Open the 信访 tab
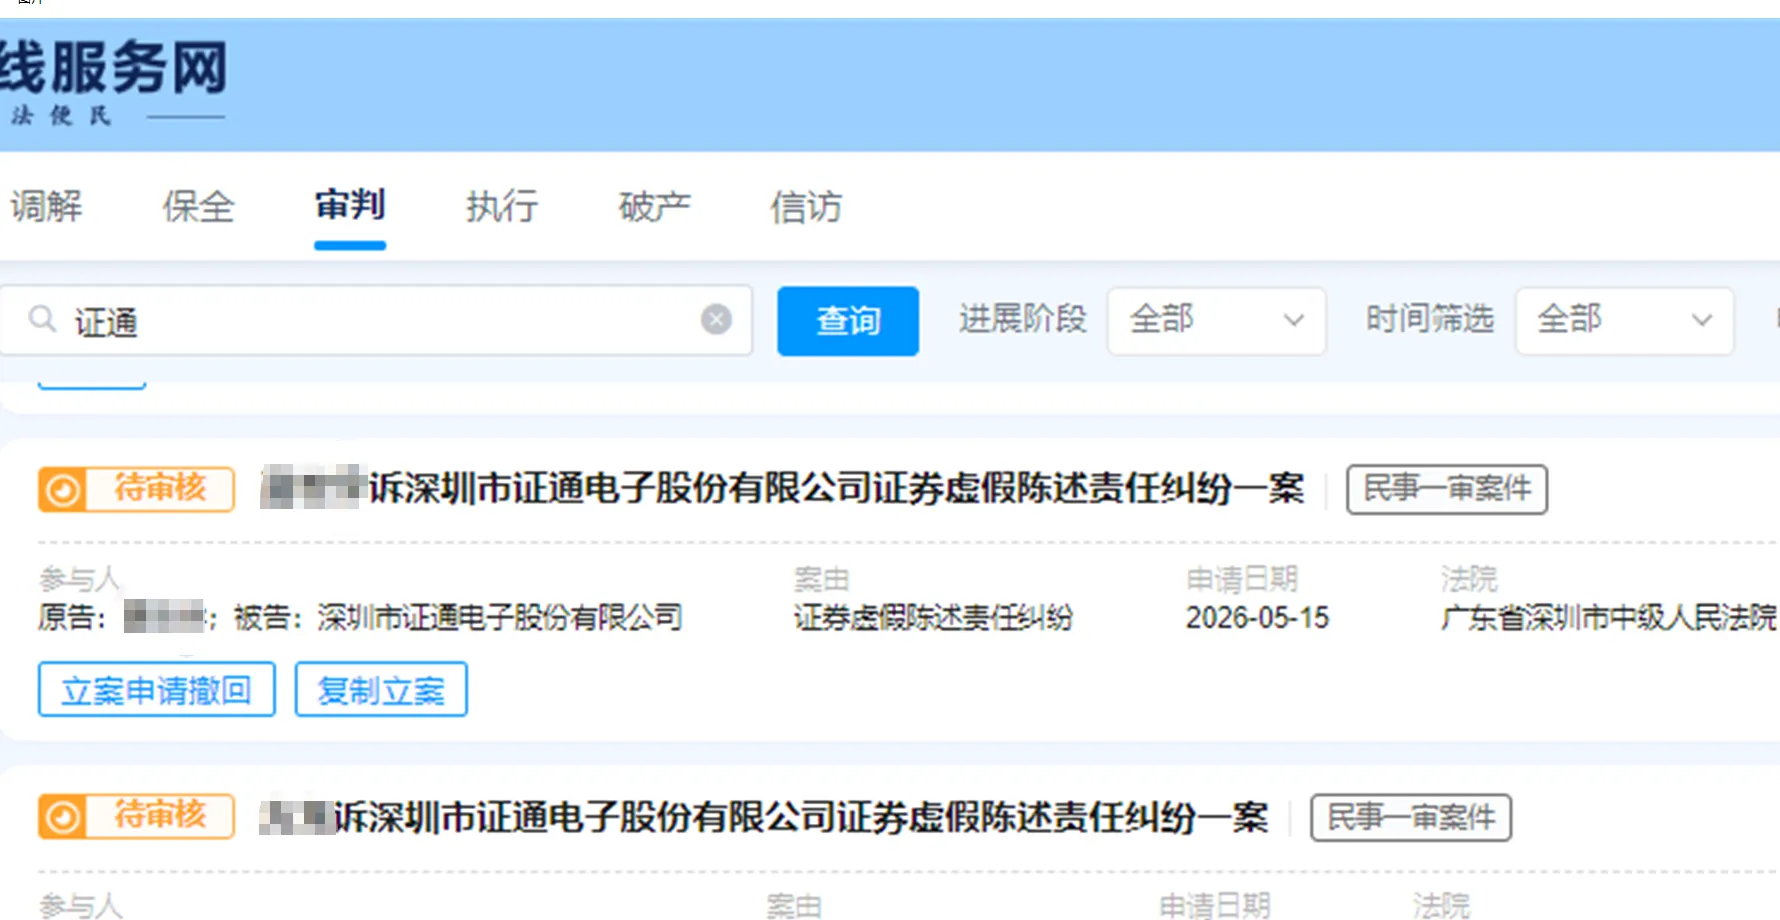Screen dimensions: 1780x920 806,207
